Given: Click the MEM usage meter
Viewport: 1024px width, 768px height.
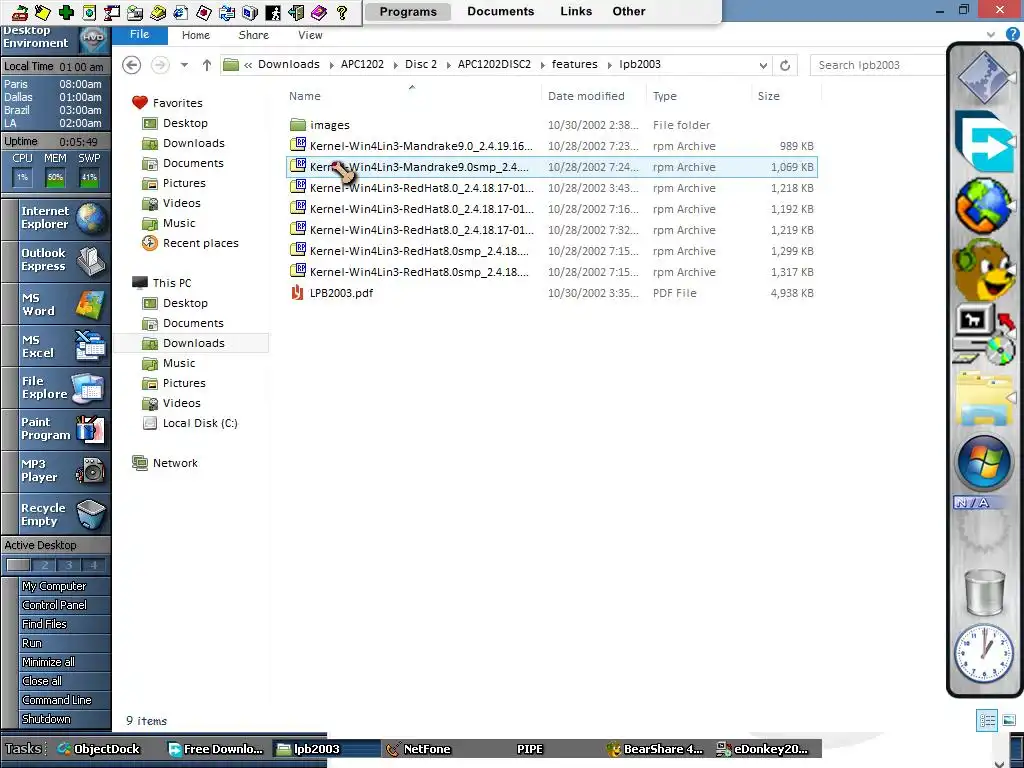Looking at the screenshot, I should [x=56, y=177].
